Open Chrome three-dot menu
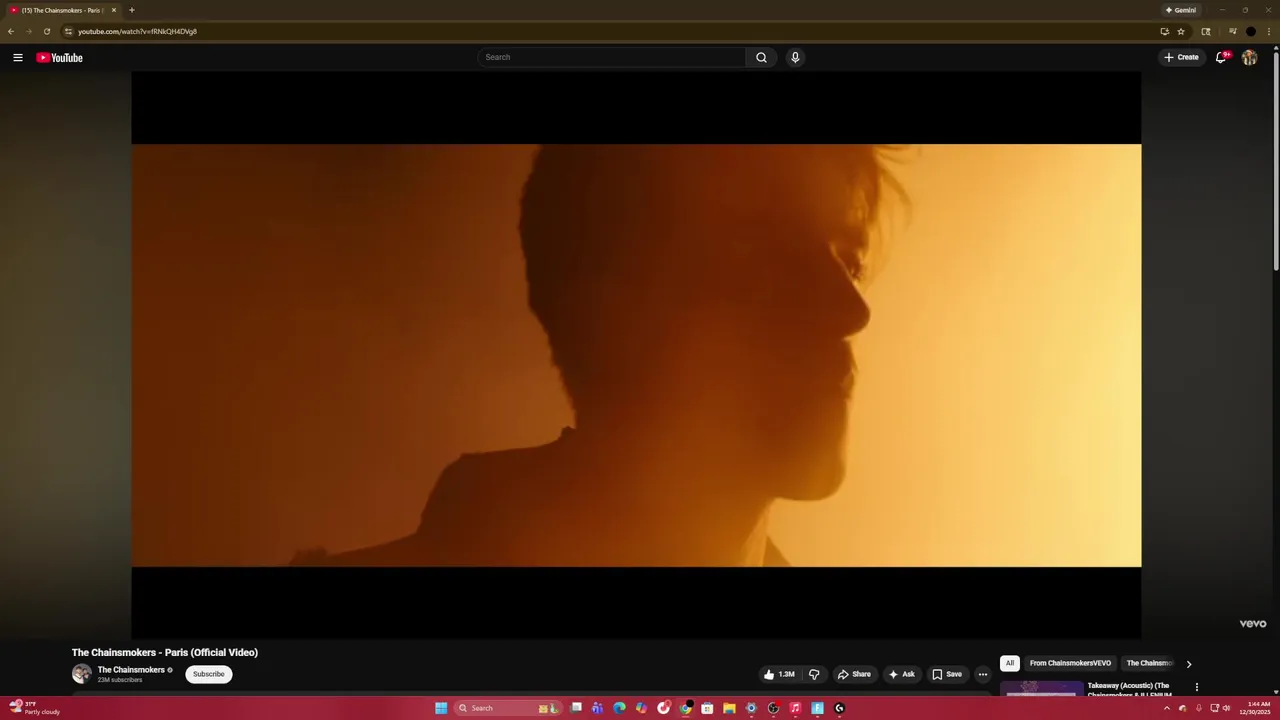Screen dimensions: 1280x720 [1269, 31]
